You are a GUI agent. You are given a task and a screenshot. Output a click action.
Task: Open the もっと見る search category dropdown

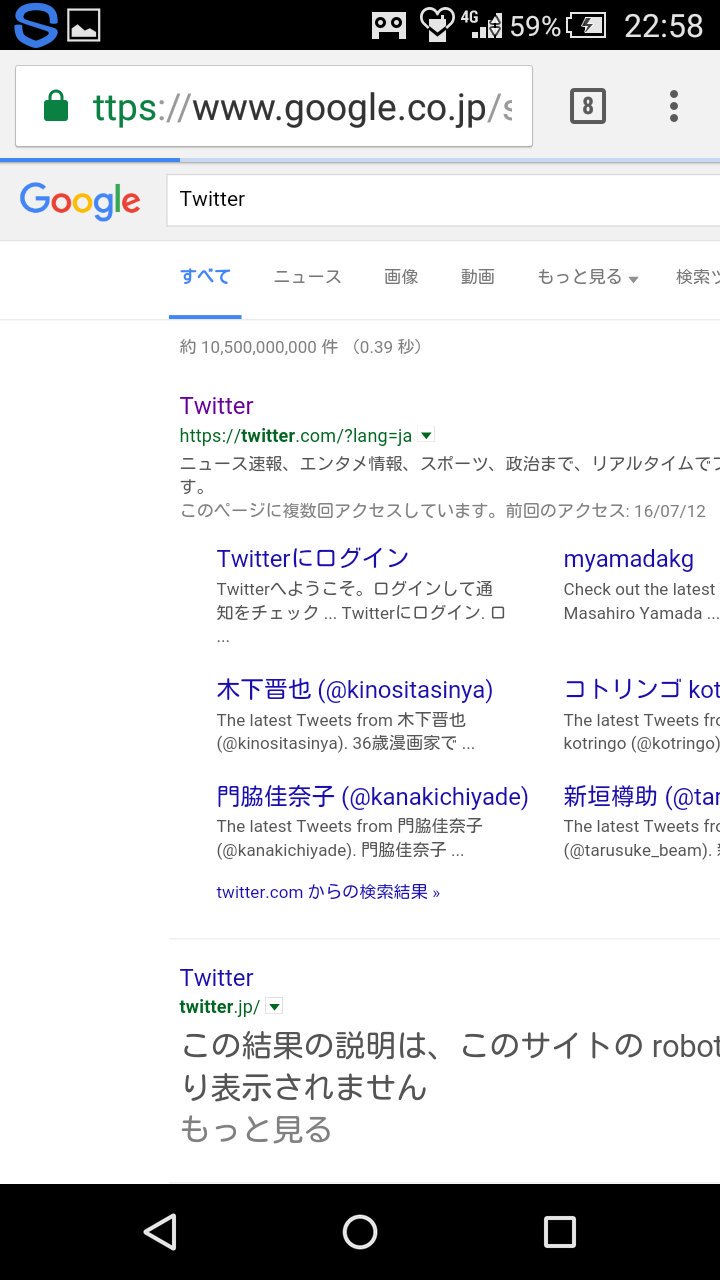[587, 277]
